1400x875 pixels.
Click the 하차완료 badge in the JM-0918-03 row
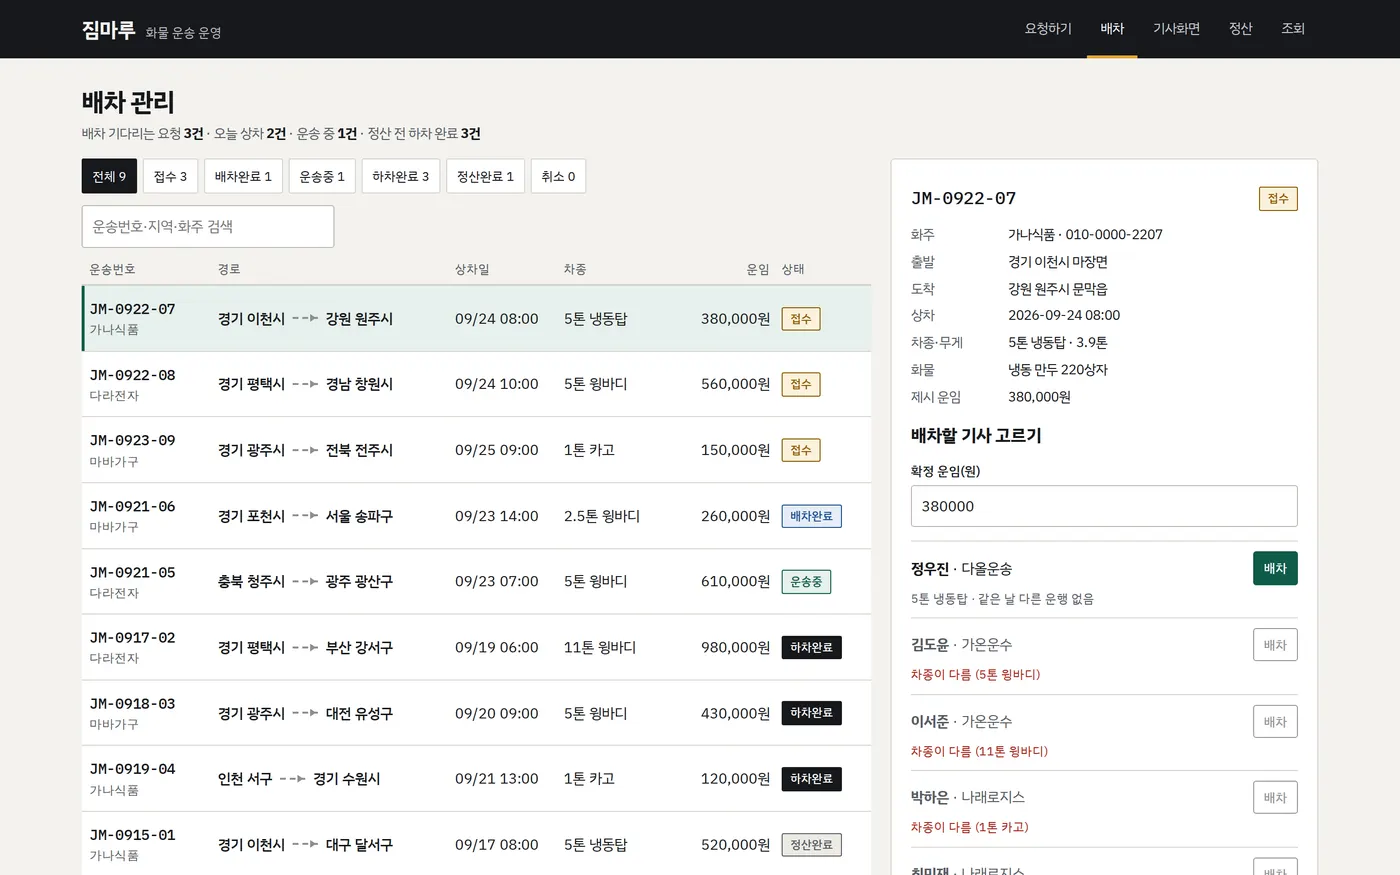point(812,713)
